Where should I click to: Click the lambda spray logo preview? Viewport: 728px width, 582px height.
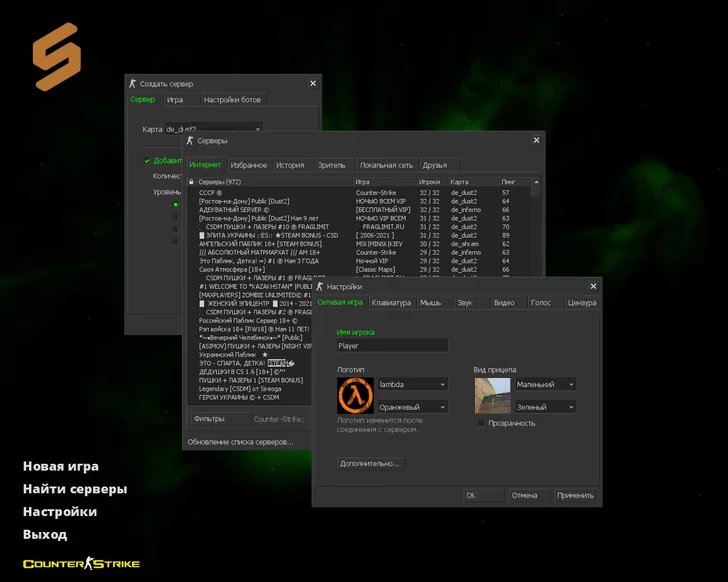click(x=355, y=396)
